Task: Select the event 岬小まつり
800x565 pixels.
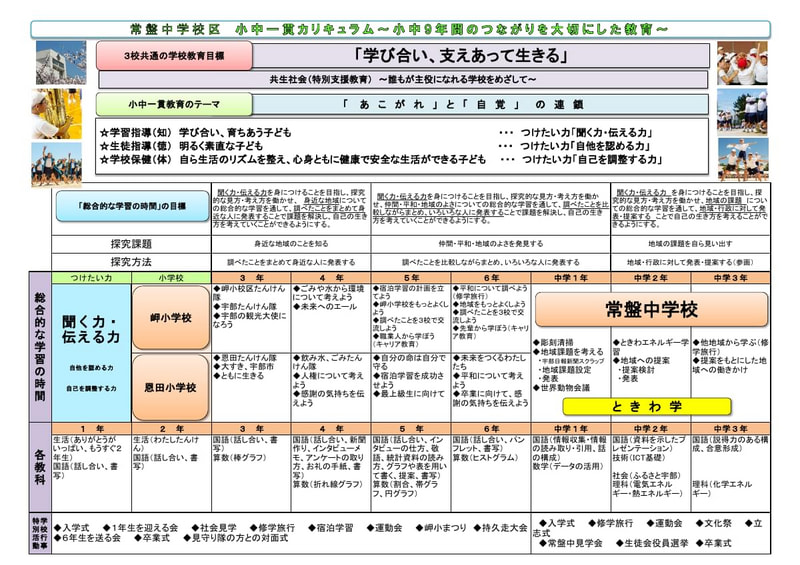Action: [x=440, y=528]
